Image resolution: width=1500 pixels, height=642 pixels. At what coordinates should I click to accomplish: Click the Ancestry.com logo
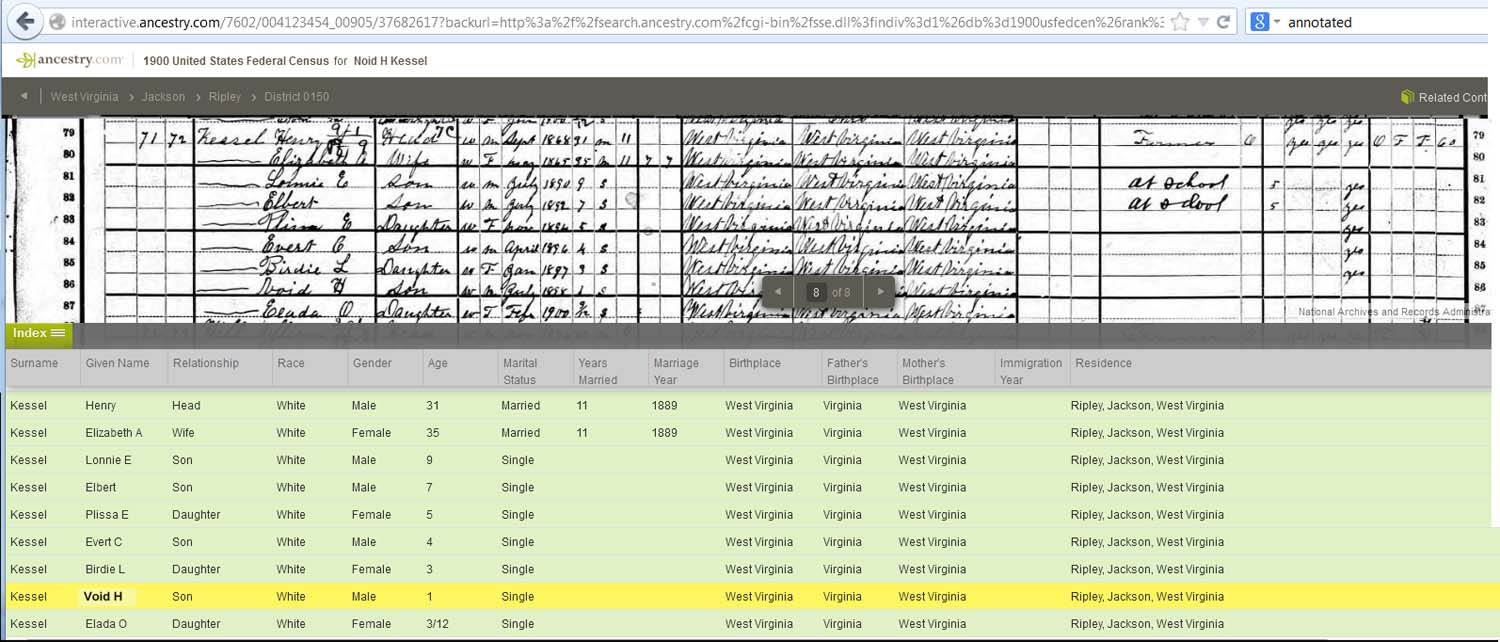[69, 60]
